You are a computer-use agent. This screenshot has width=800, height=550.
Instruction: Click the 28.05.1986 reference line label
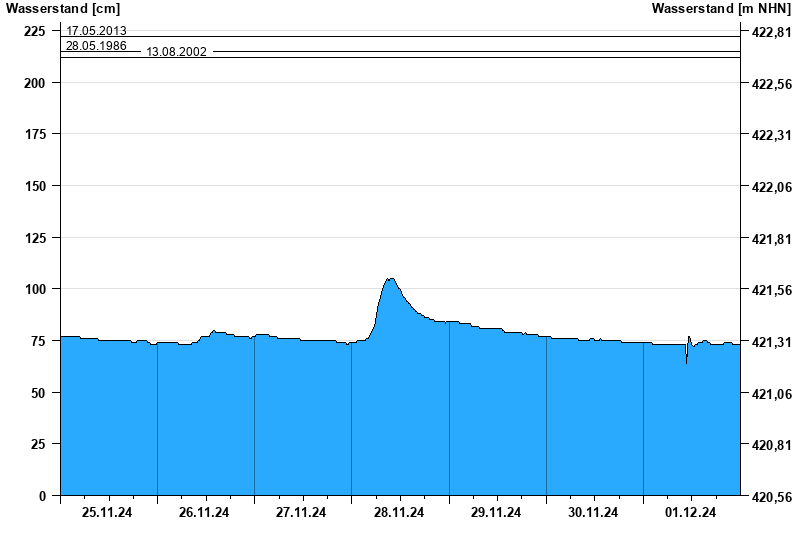coord(96,46)
